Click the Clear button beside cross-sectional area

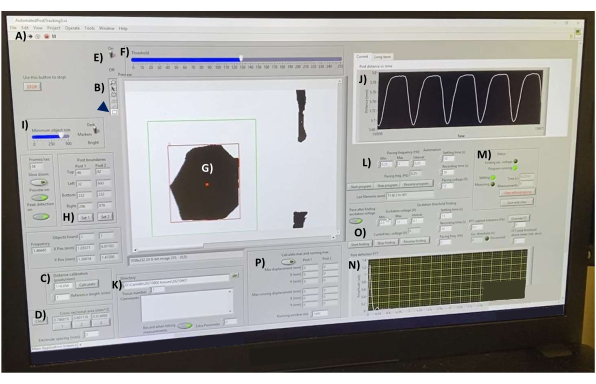(40, 321)
